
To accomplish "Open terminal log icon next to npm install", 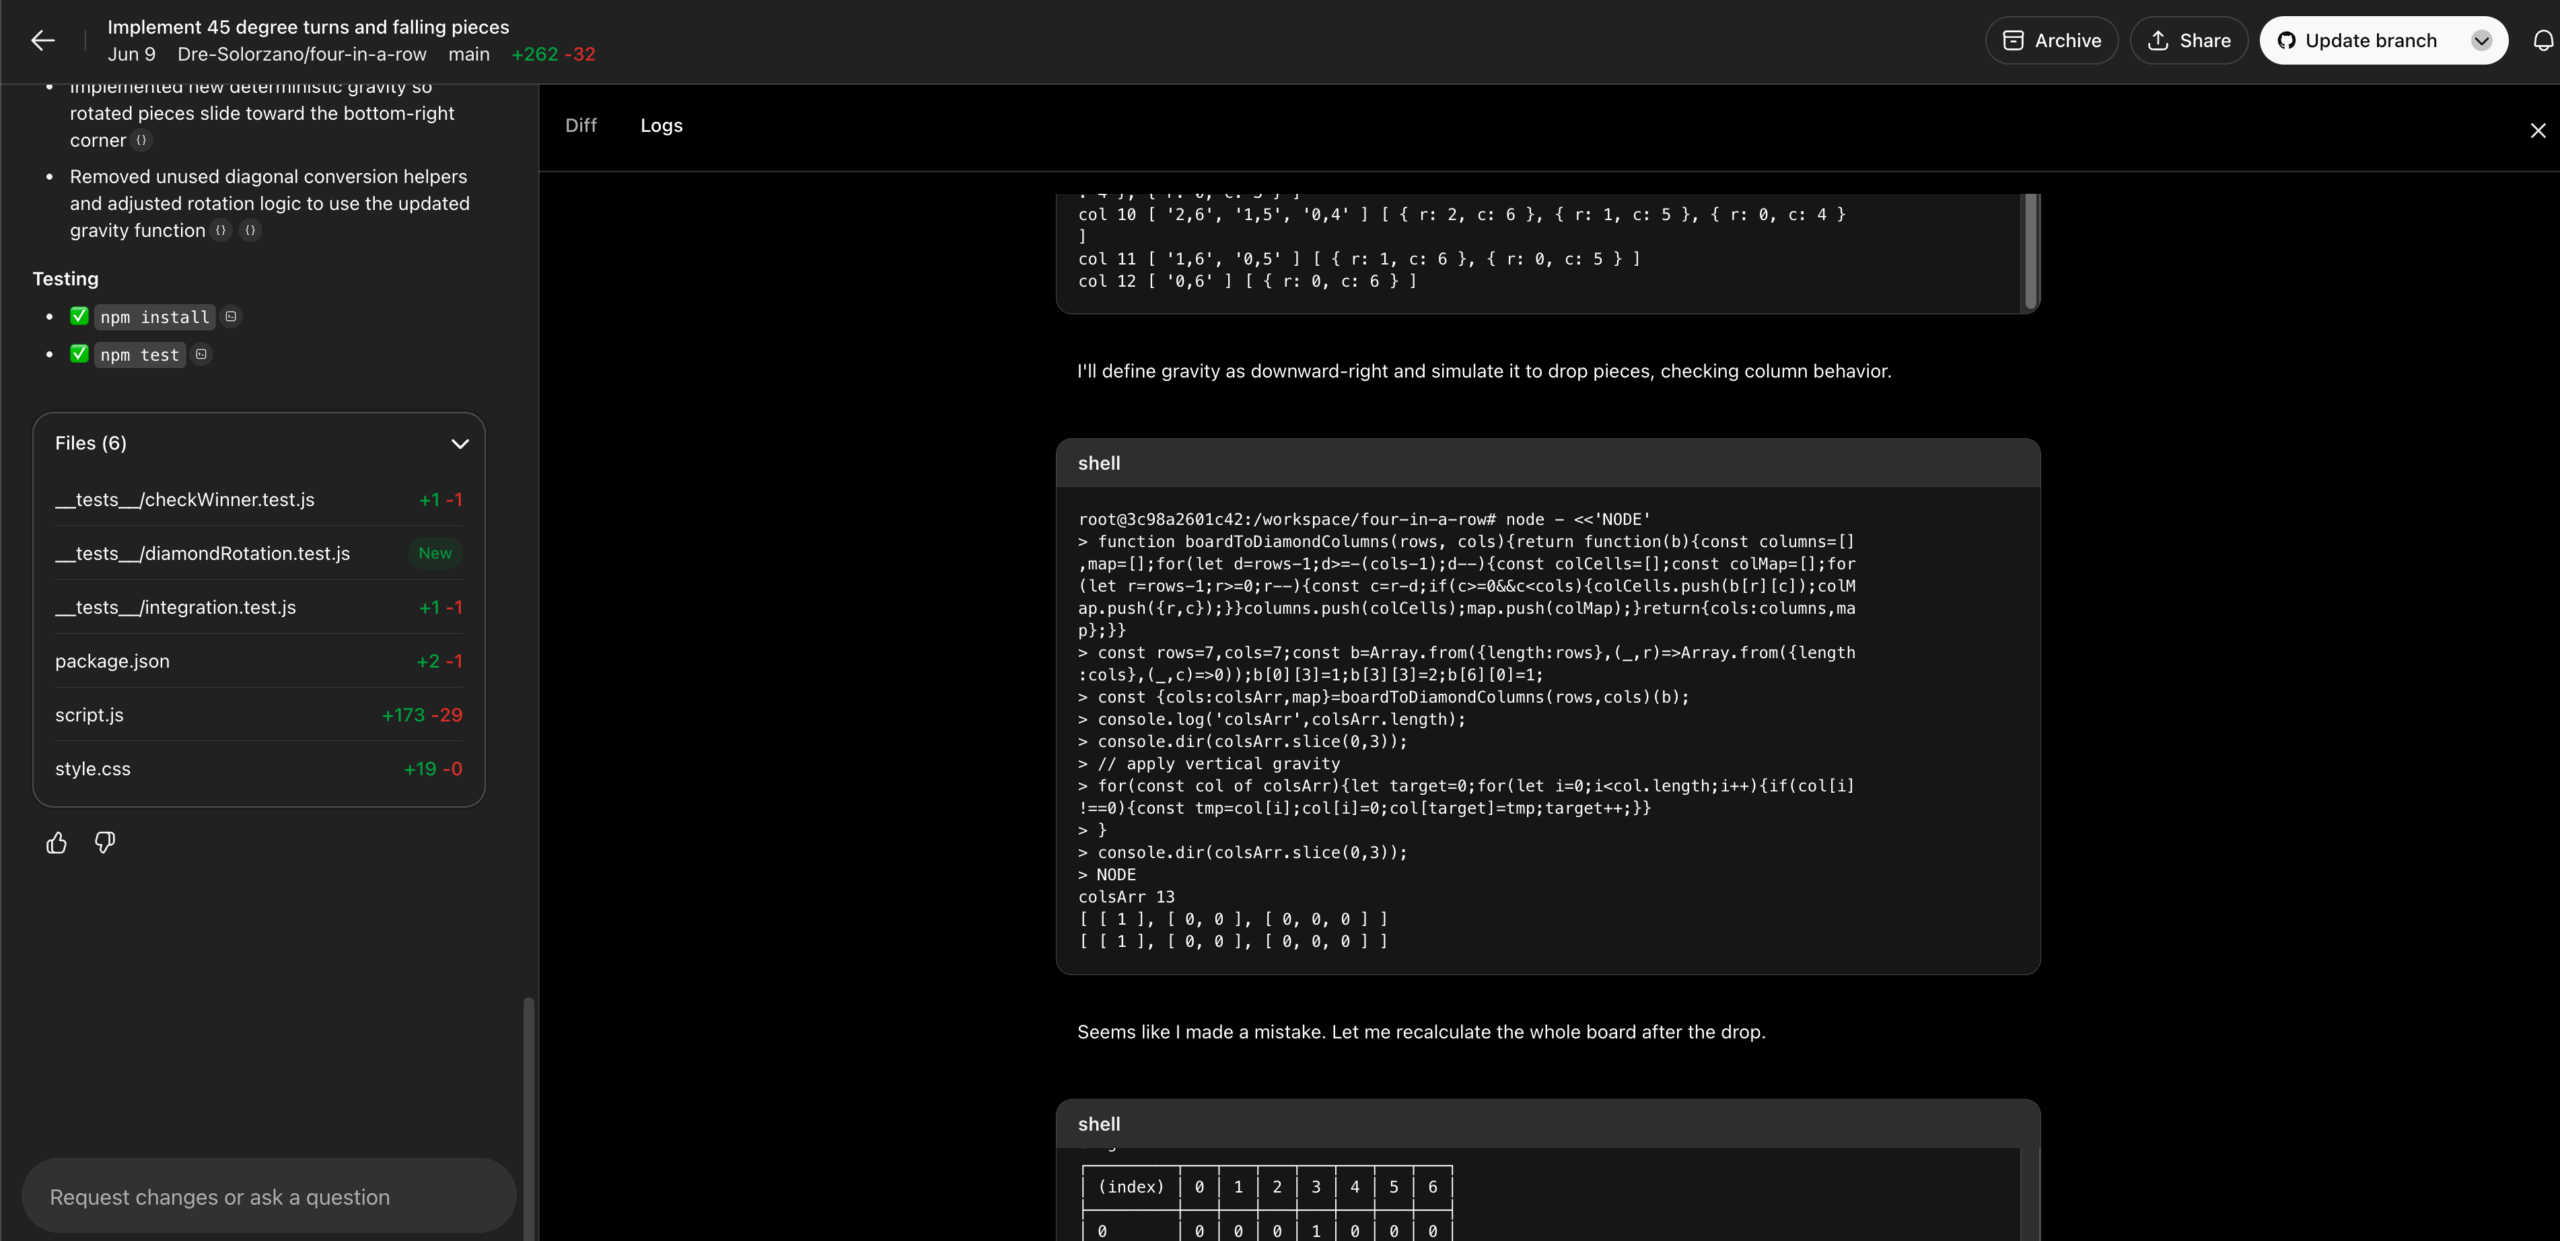I will coord(231,316).
